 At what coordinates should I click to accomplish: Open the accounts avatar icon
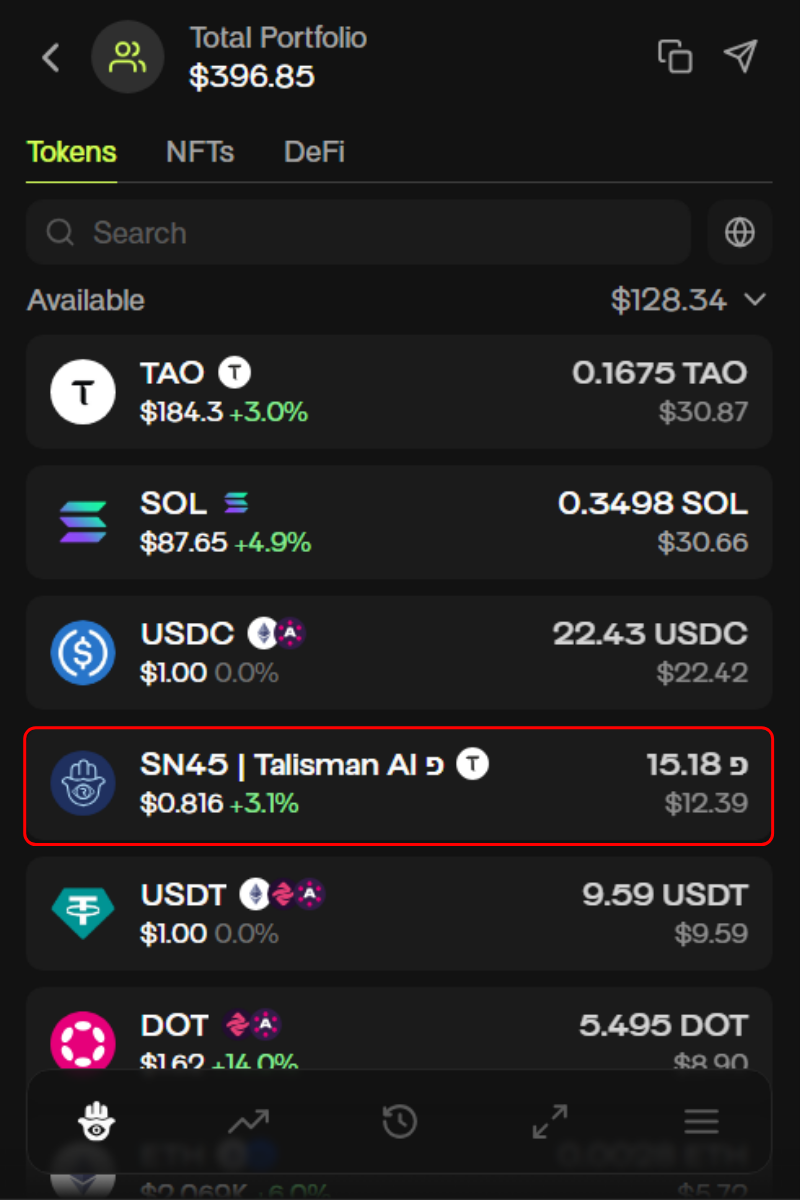coord(127,57)
